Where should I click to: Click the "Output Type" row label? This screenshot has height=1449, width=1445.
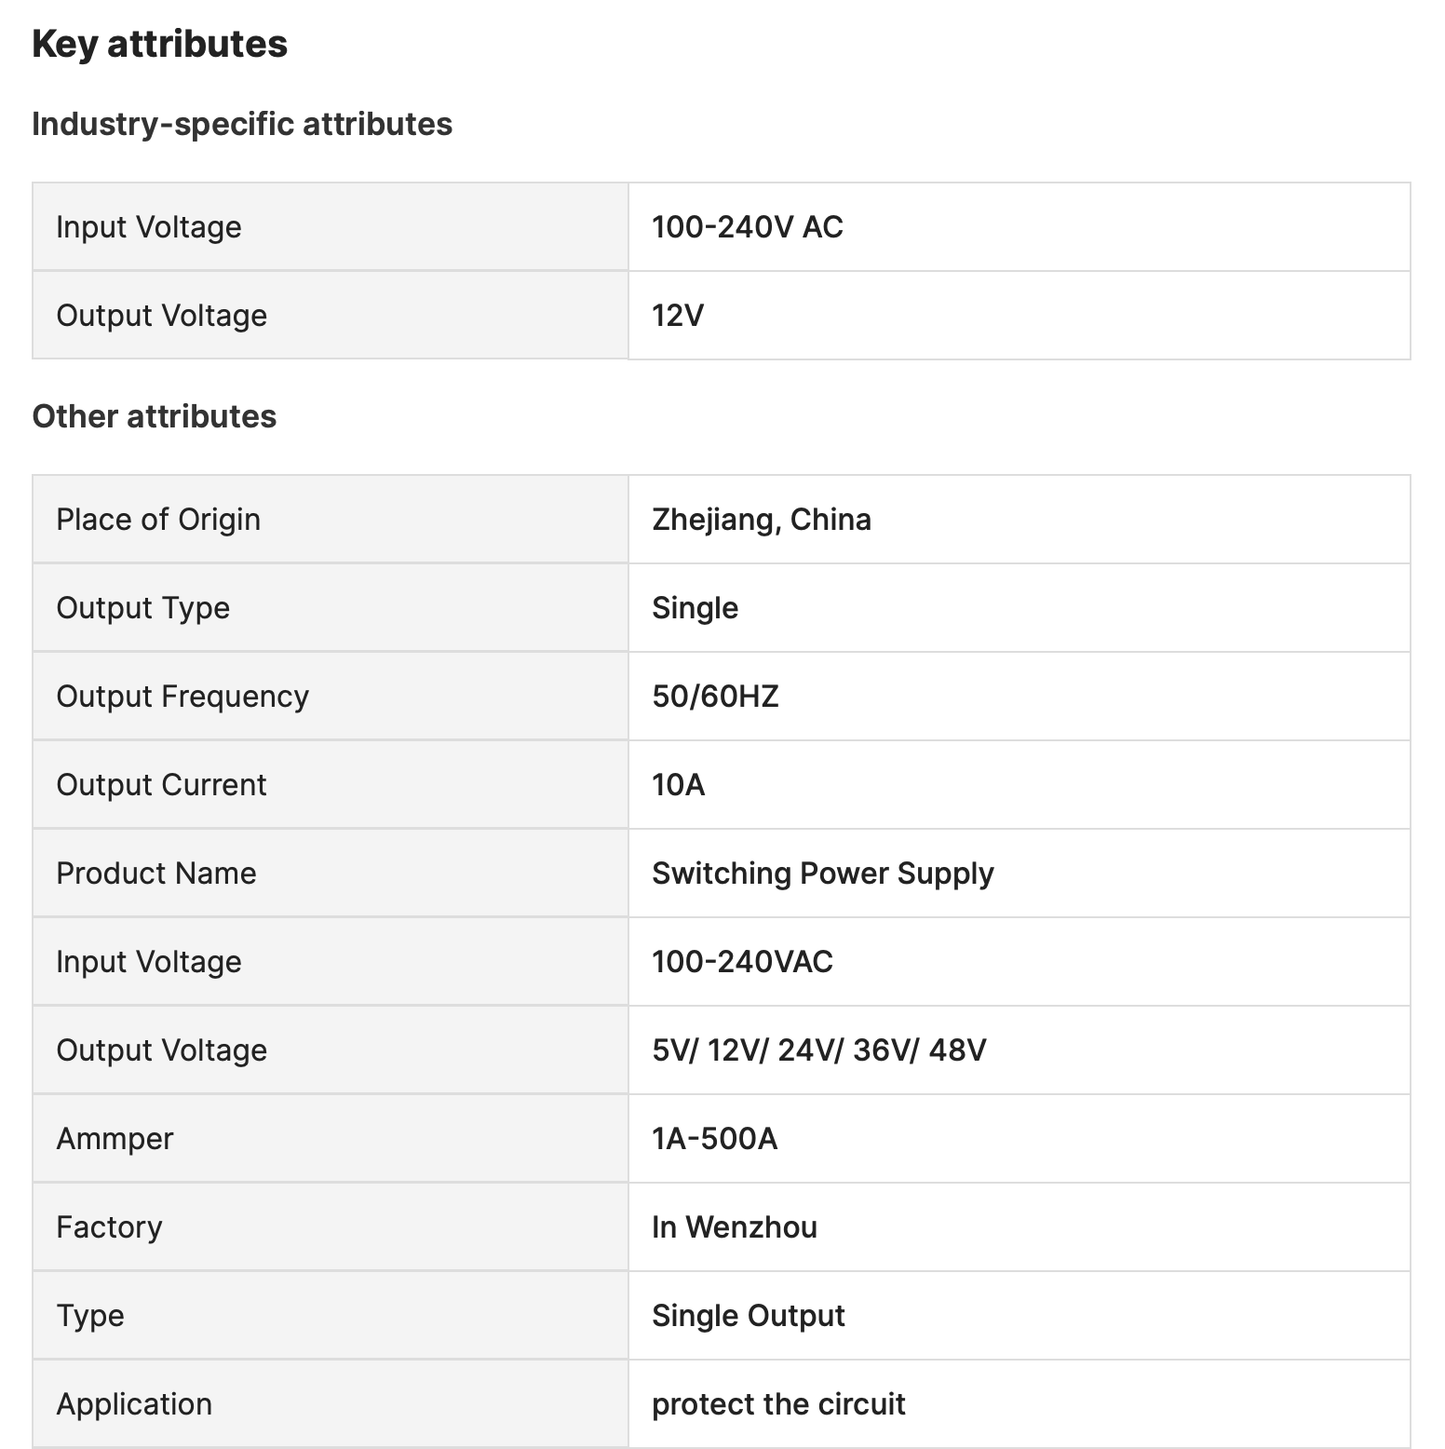point(143,608)
